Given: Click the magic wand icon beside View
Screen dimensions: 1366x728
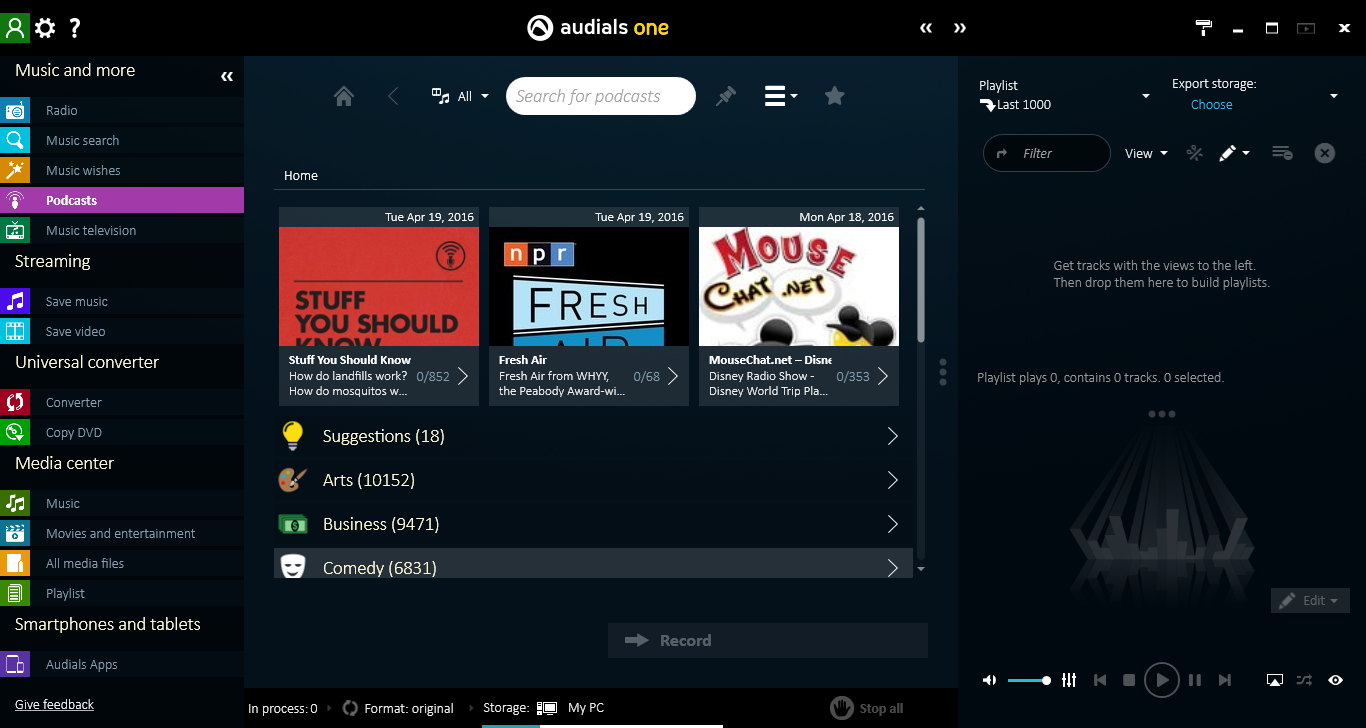Looking at the screenshot, I should pyautogui.click(x=1194, y=153).
